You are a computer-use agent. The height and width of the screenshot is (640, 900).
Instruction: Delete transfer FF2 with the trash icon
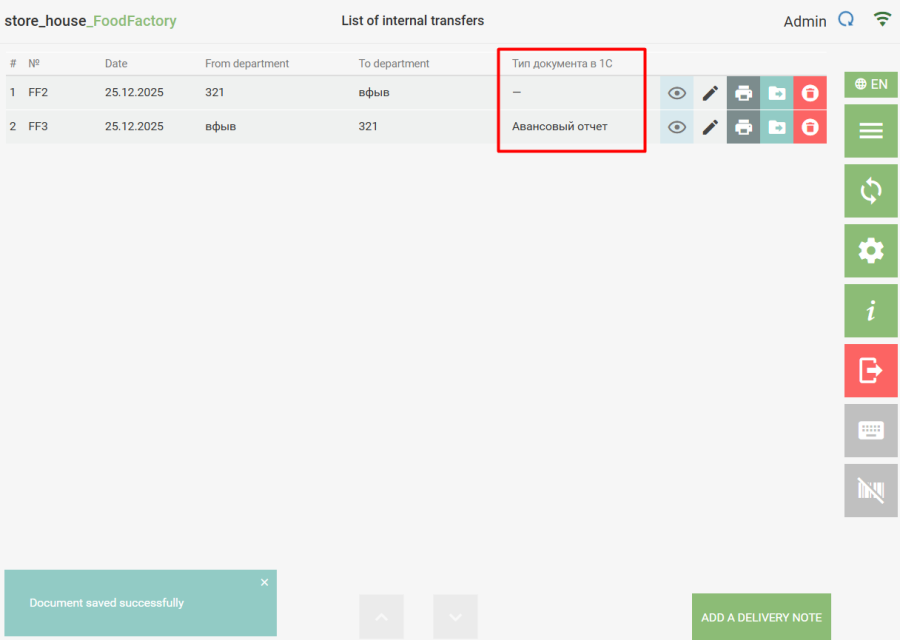point(810,93)
